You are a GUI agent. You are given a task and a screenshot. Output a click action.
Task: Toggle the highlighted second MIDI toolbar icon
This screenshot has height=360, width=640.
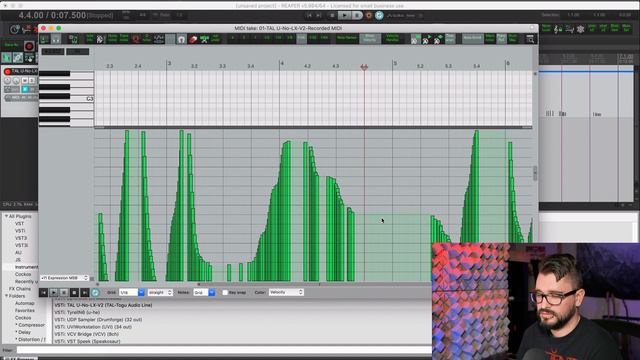[x=56, y=39]
